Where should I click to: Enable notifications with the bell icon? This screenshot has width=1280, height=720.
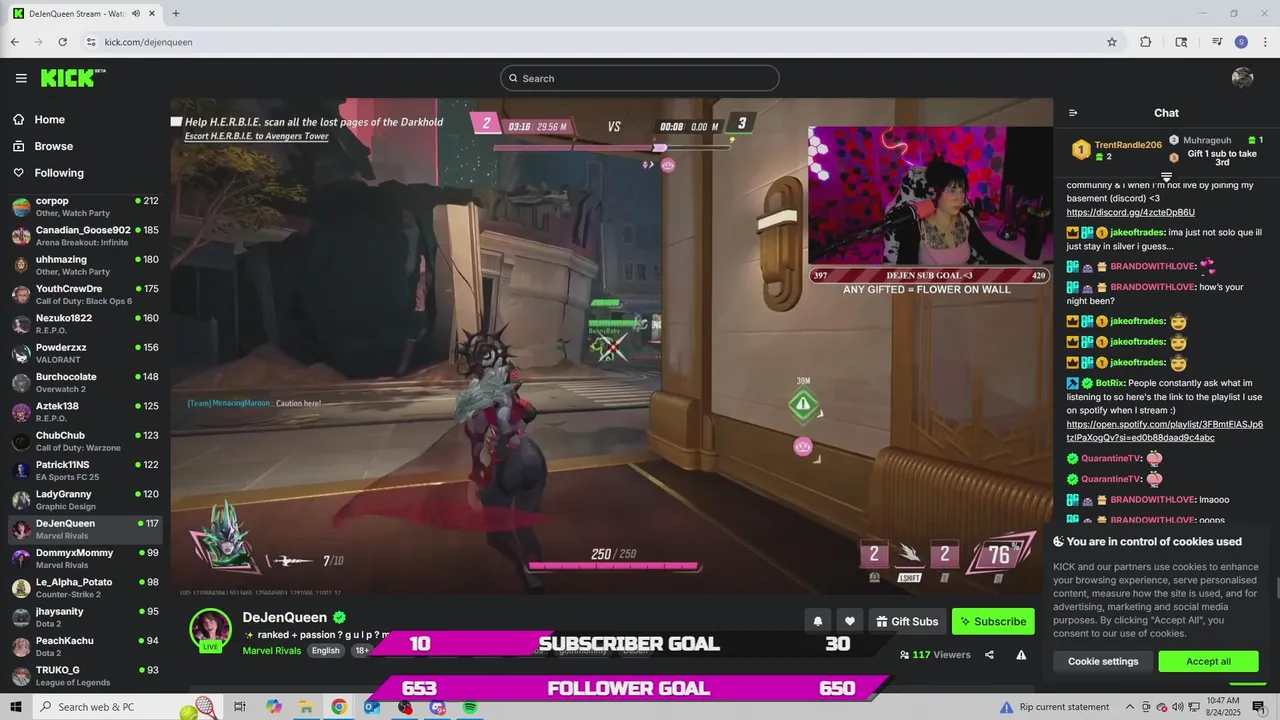click(x=817, y=621)
